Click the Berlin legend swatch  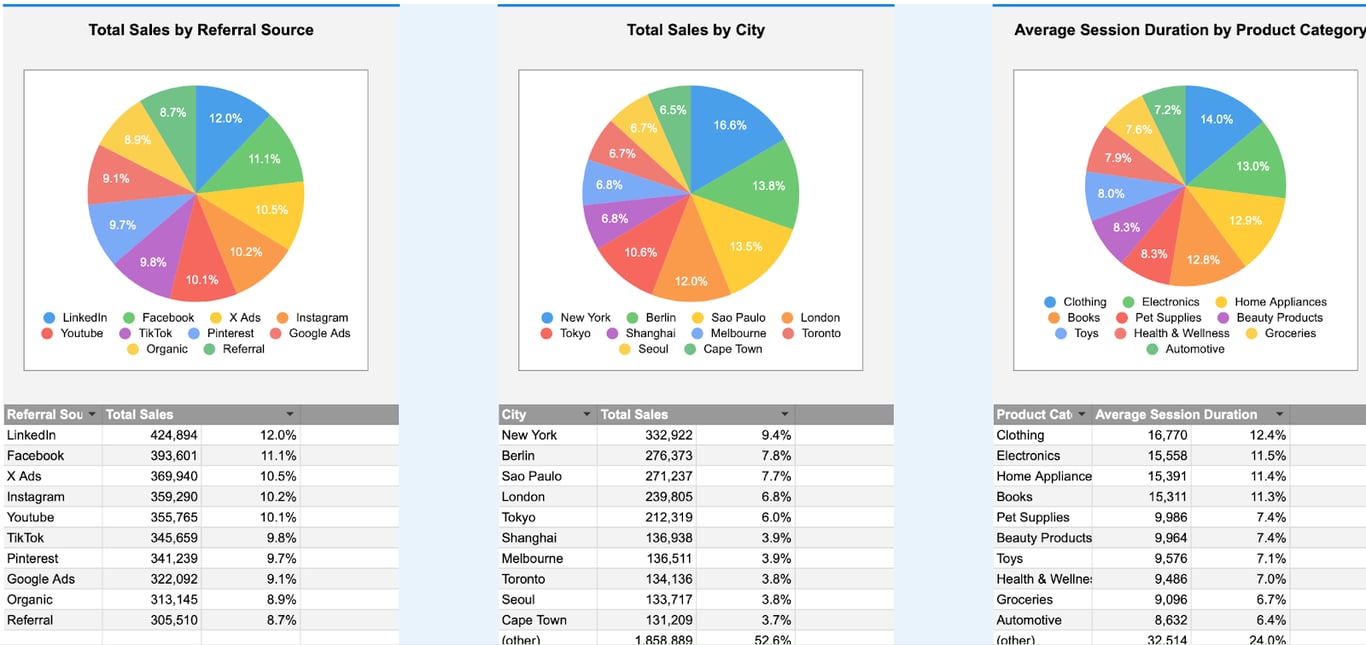click(x=633, y=318)
